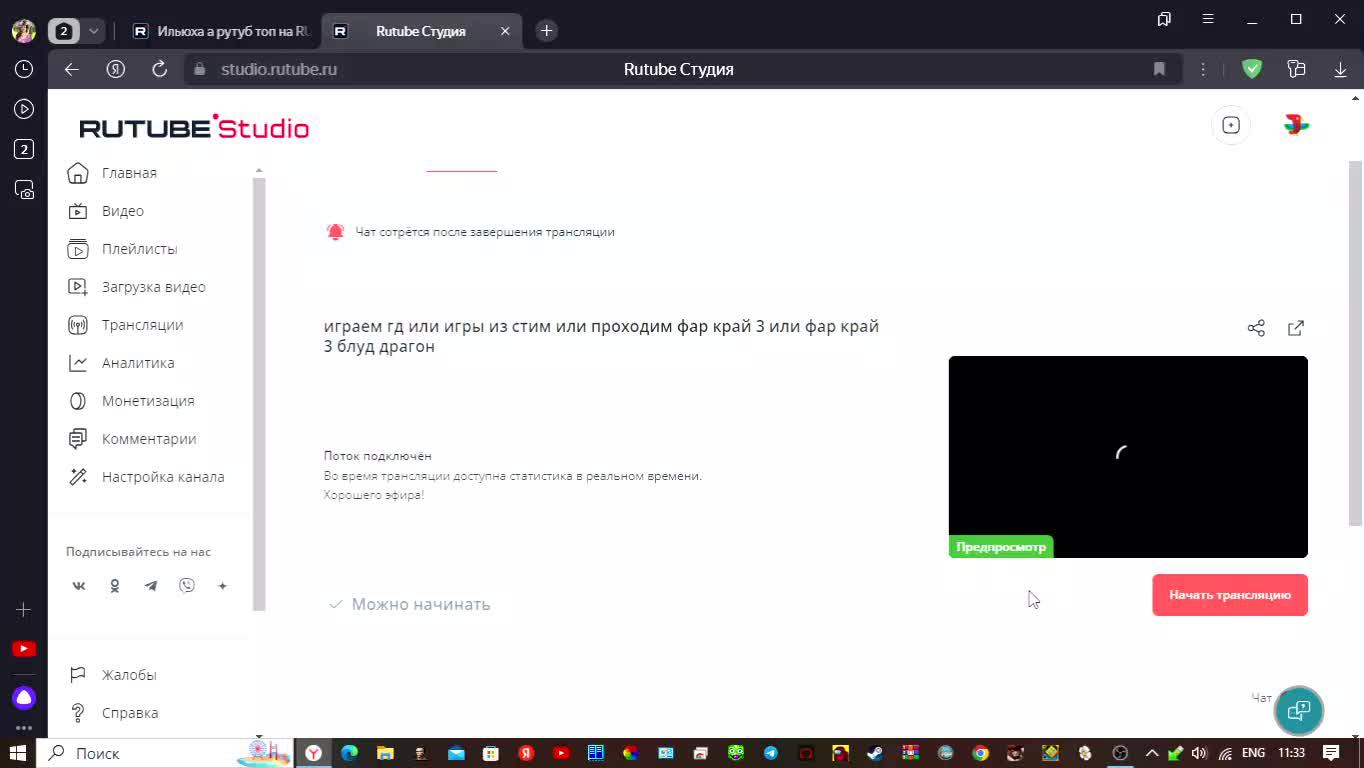
Task: Open YouTube shortcut in browser side panel
Action: pos(24,649)
